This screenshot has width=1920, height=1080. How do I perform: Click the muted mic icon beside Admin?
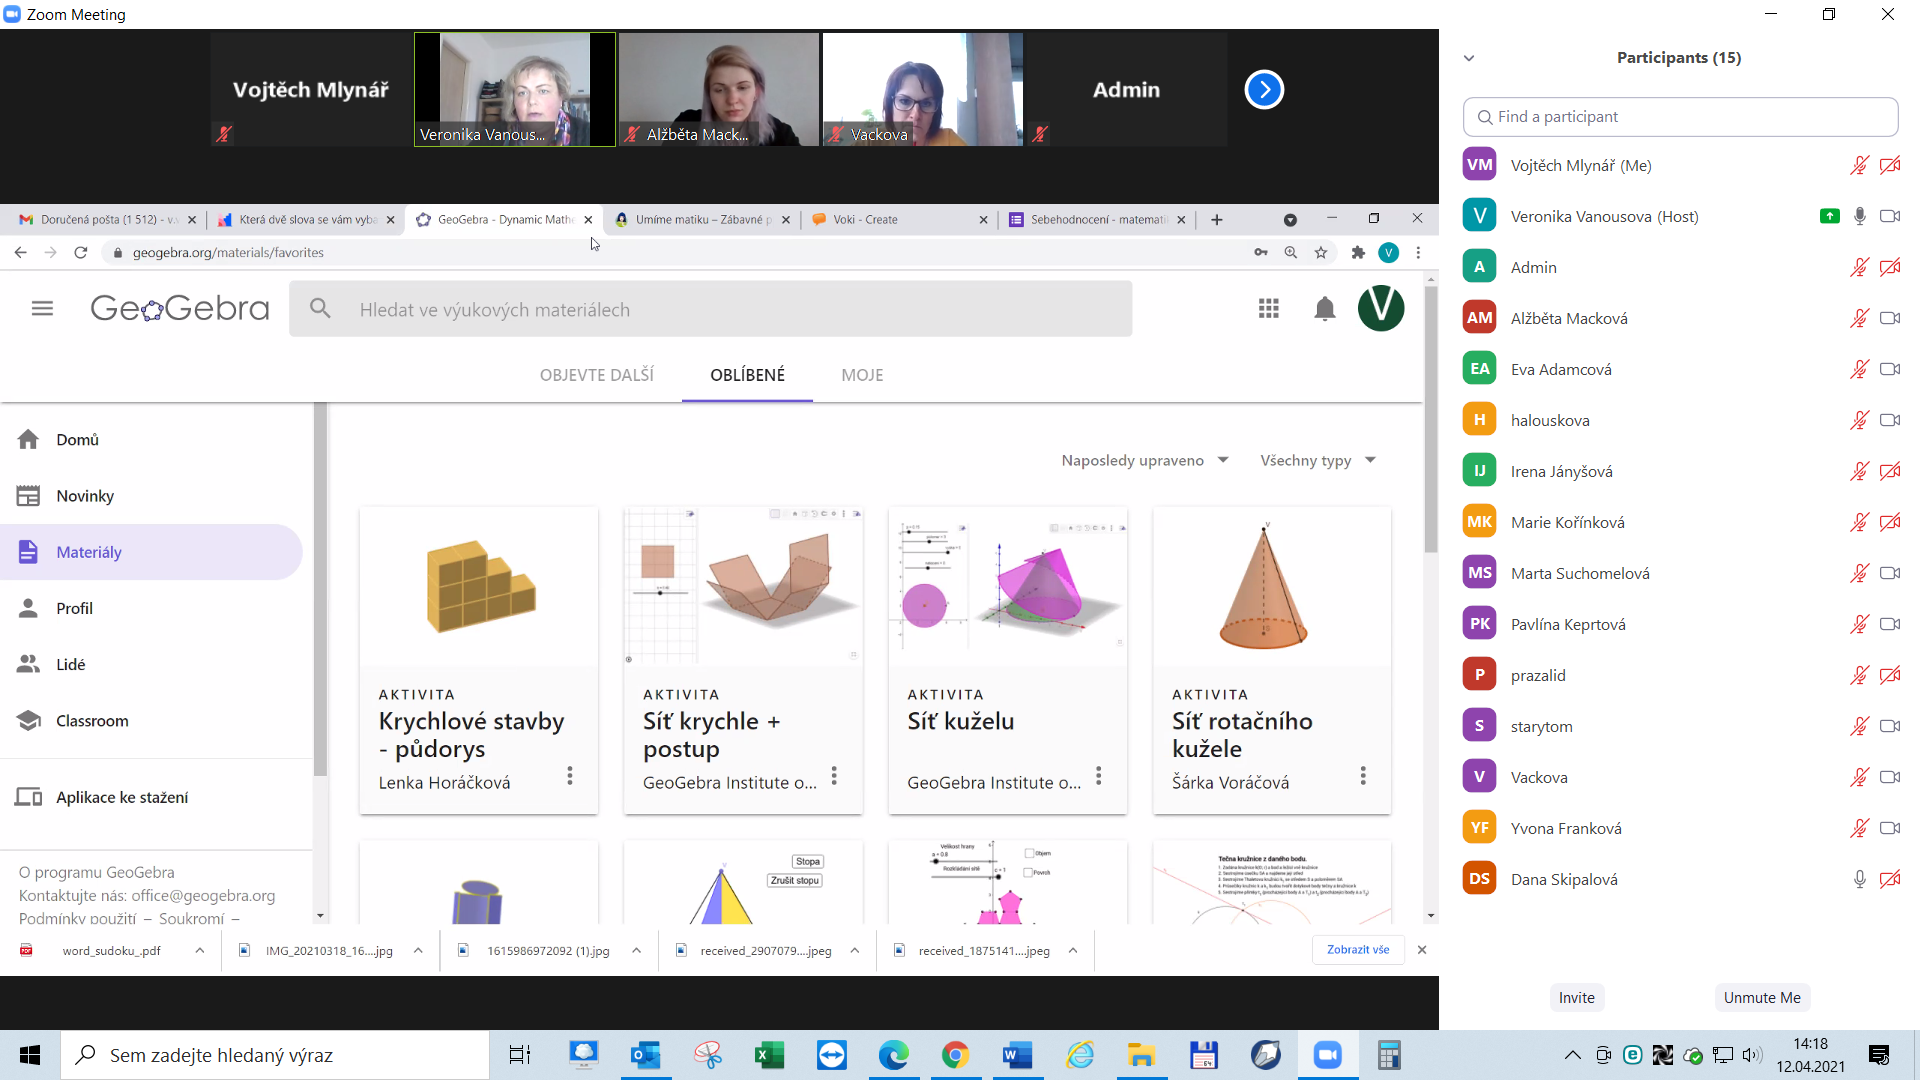(1860, 267)
